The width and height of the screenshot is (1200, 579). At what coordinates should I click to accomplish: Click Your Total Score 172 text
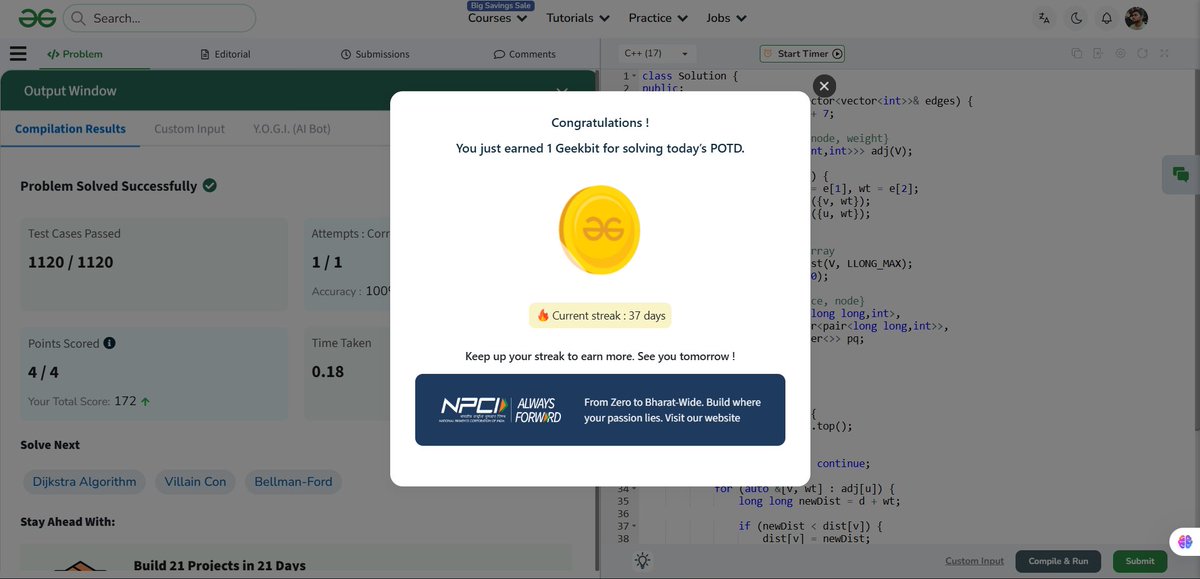click(89, 401)
